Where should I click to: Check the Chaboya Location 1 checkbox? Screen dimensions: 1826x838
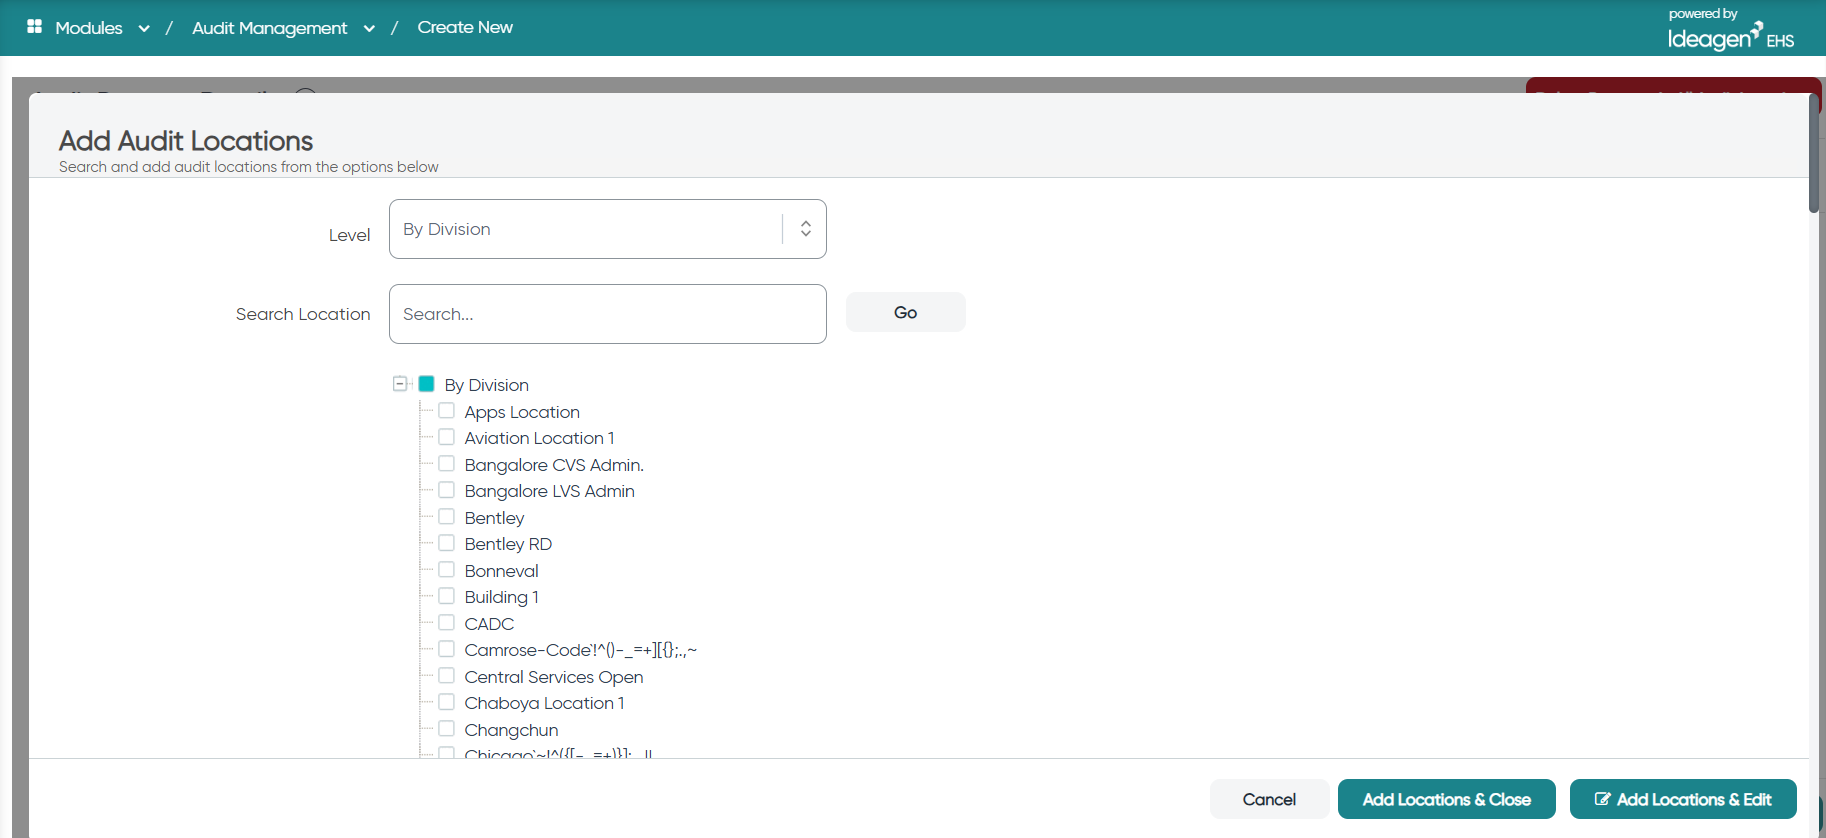pos(446,702)
